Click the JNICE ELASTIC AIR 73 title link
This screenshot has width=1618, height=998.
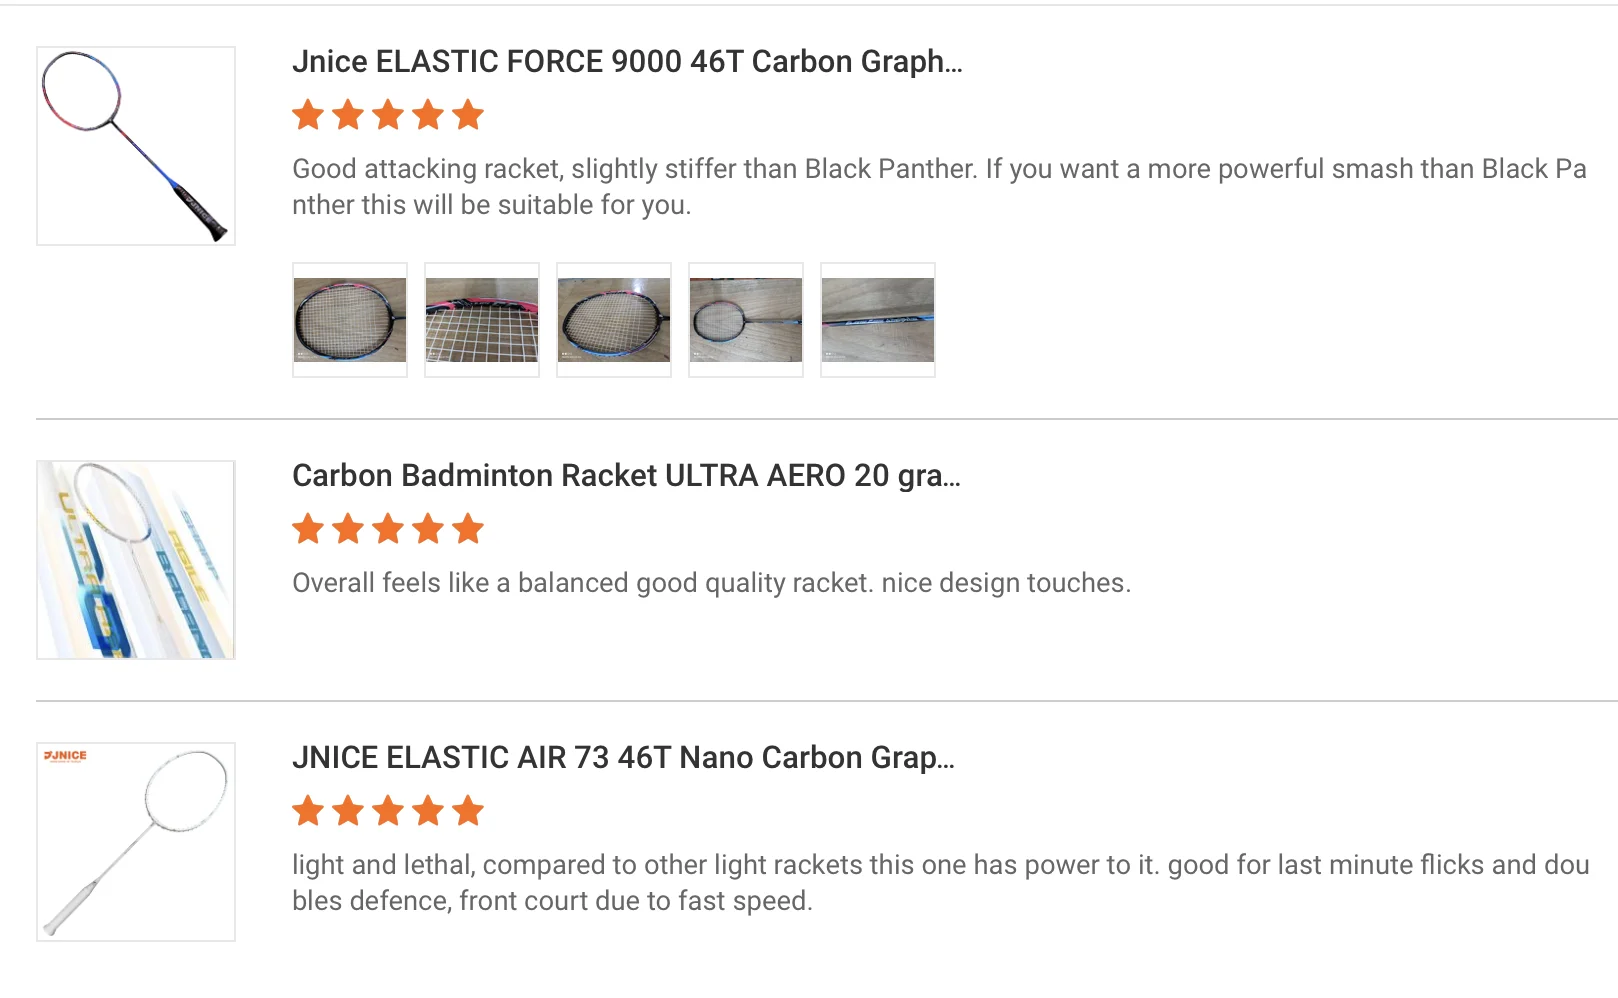click(623, 758)
